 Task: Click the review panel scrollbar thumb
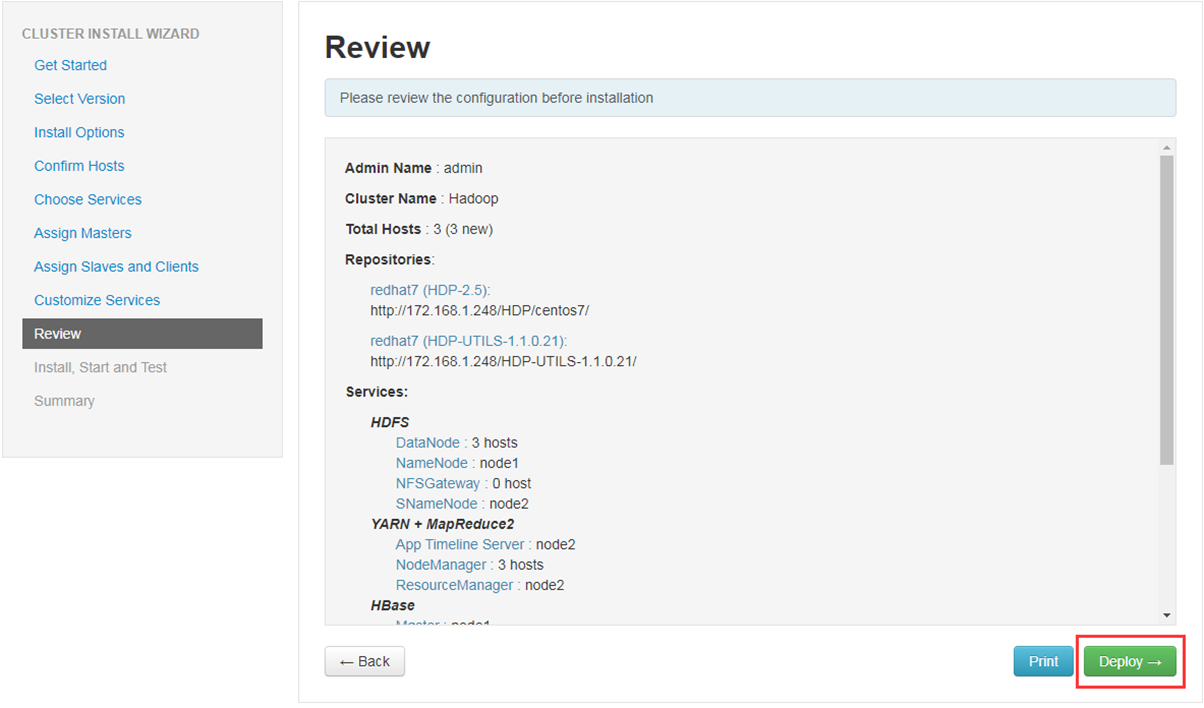tap(1166, 310)
